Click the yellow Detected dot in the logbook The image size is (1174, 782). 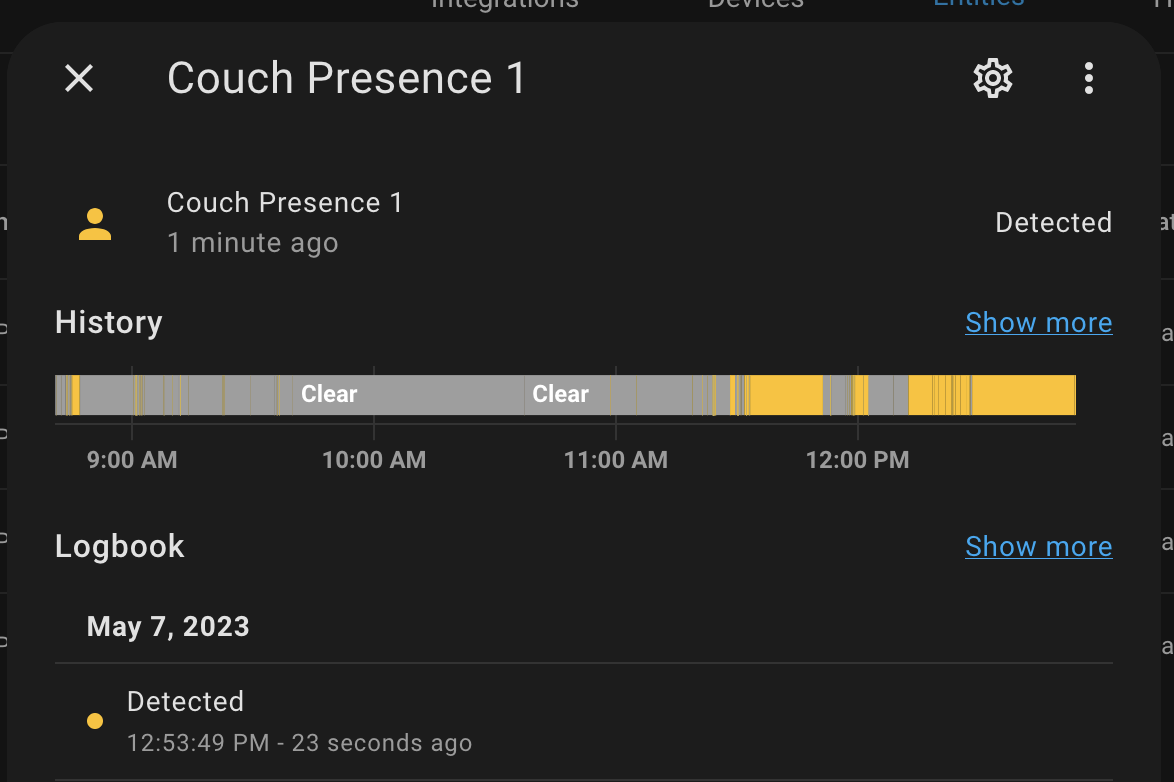[x=95, y=720]
